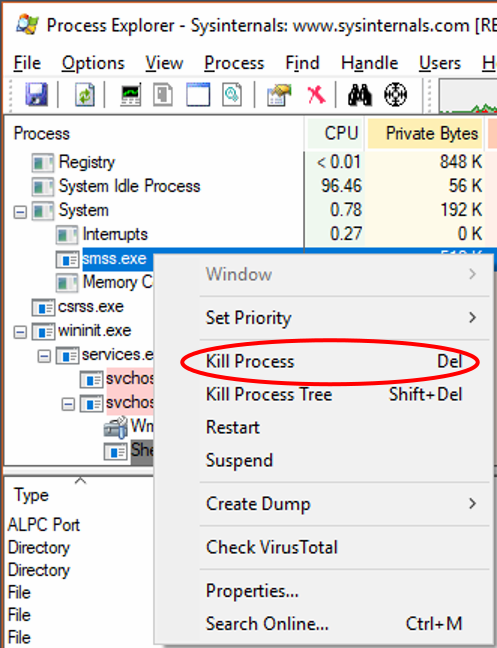Click the Show Process Tree toolbar icon
This screenshot has height=648, width=497.
coord(163,94)
